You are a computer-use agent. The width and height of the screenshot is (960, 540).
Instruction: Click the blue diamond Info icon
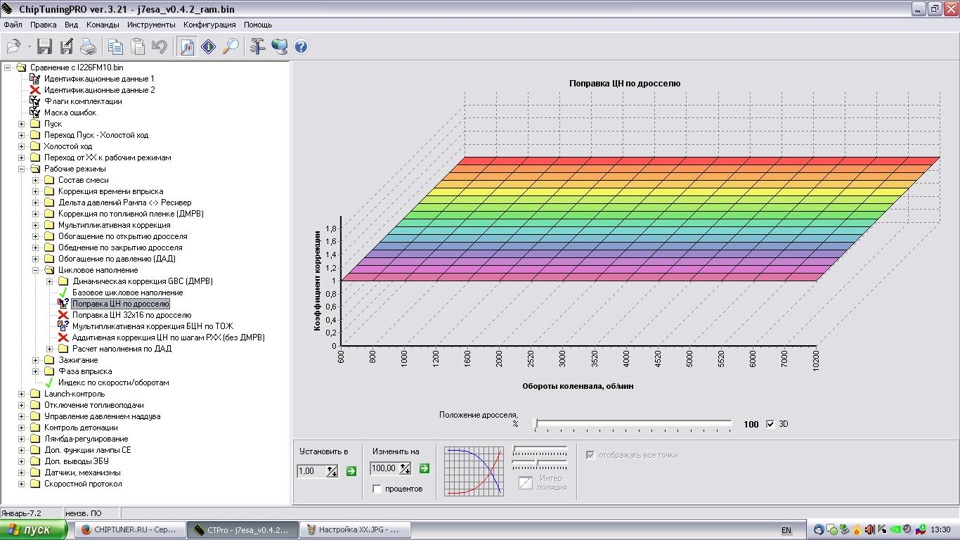(209, 46)
